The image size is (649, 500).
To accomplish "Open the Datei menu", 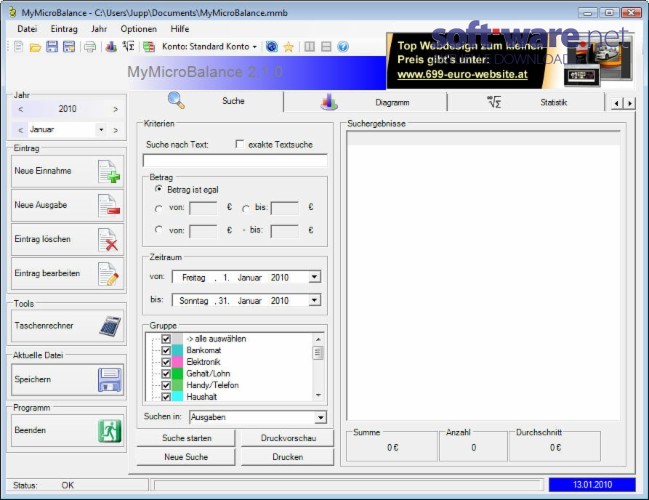I will point(27,29).
